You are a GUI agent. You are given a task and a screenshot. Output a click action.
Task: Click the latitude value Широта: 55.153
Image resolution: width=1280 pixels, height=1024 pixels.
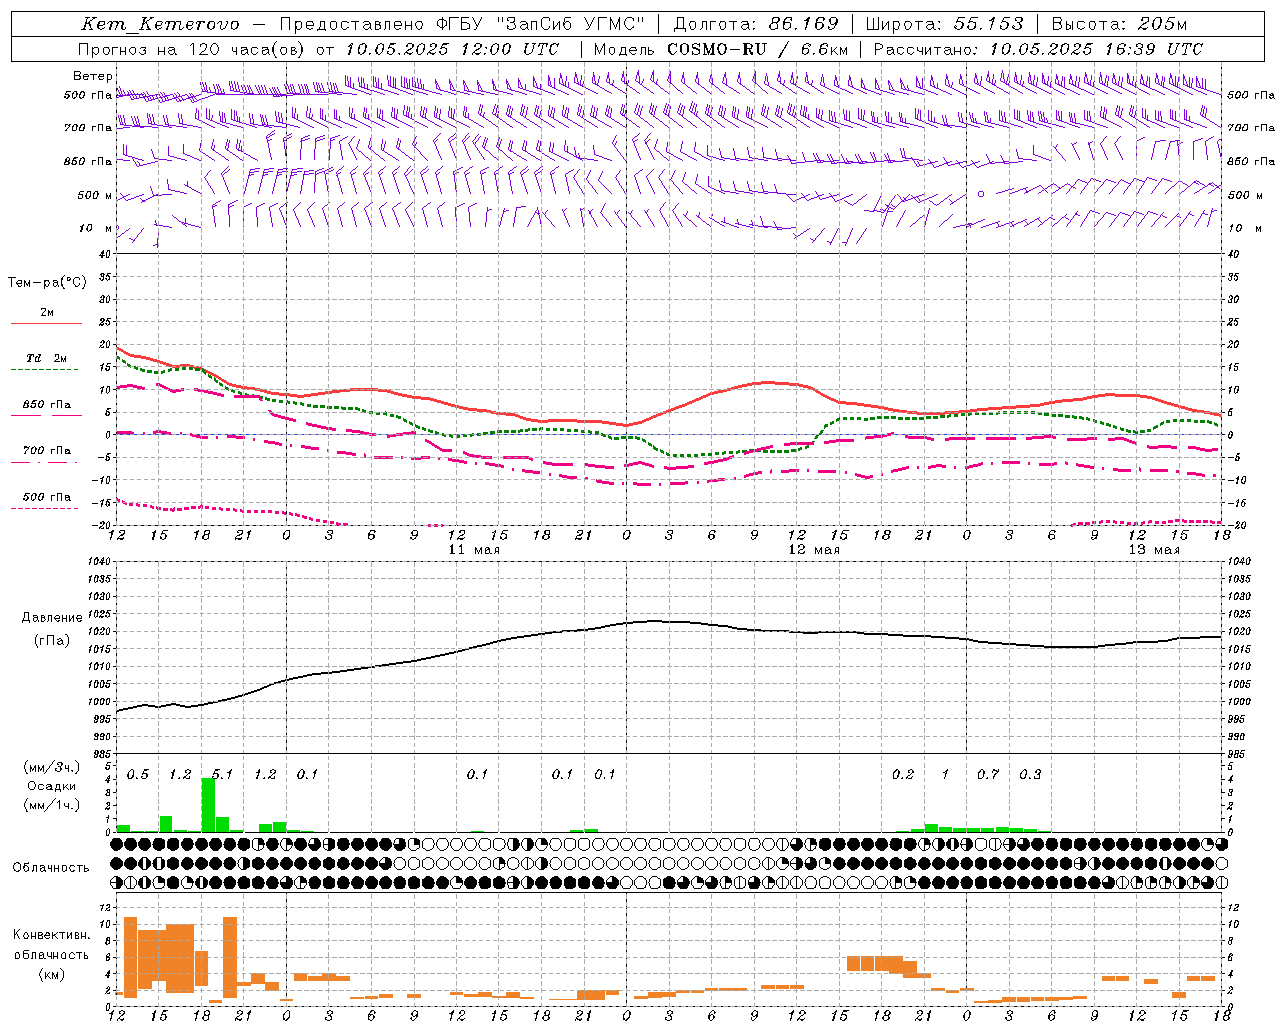pyautogui.click(x=945, y=24)
